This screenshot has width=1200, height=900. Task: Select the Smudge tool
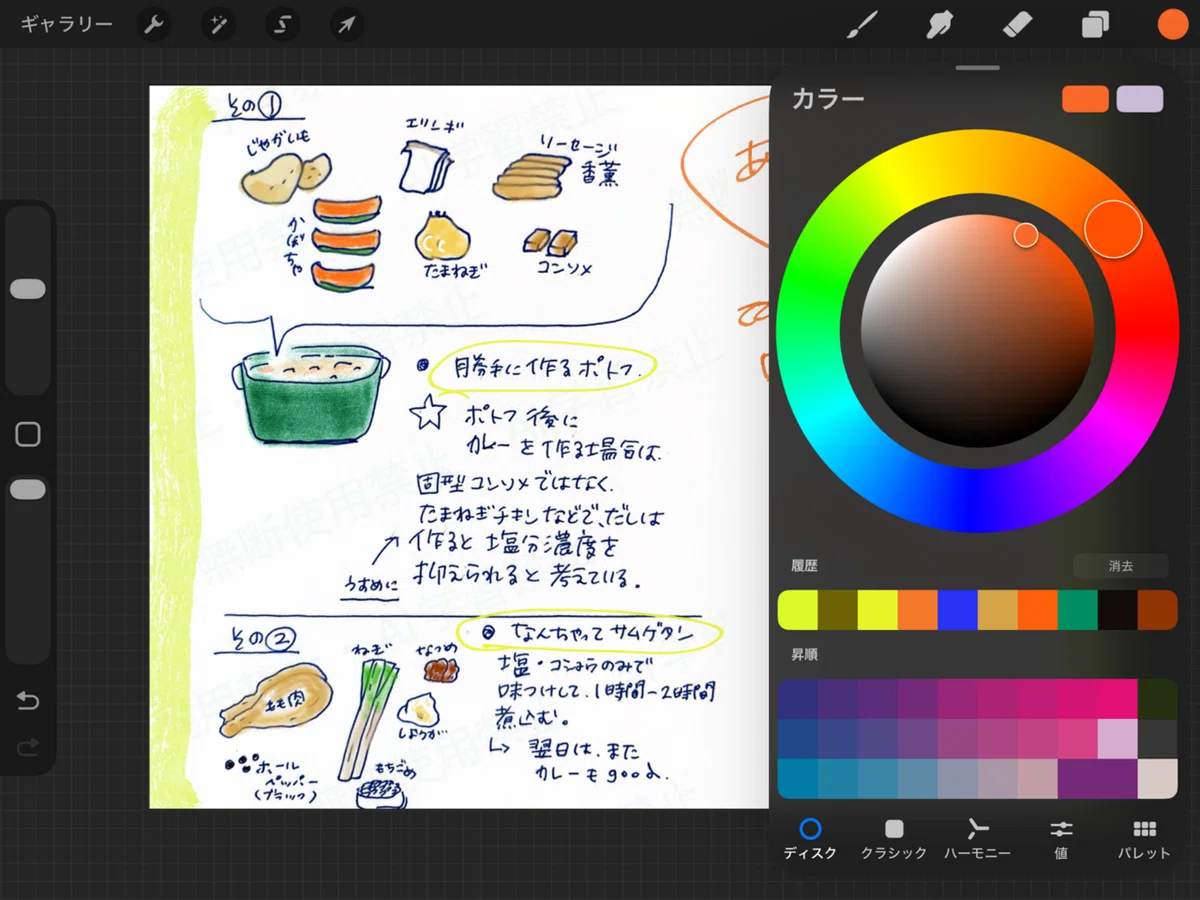pyautogui.click(x=939, y=24)
